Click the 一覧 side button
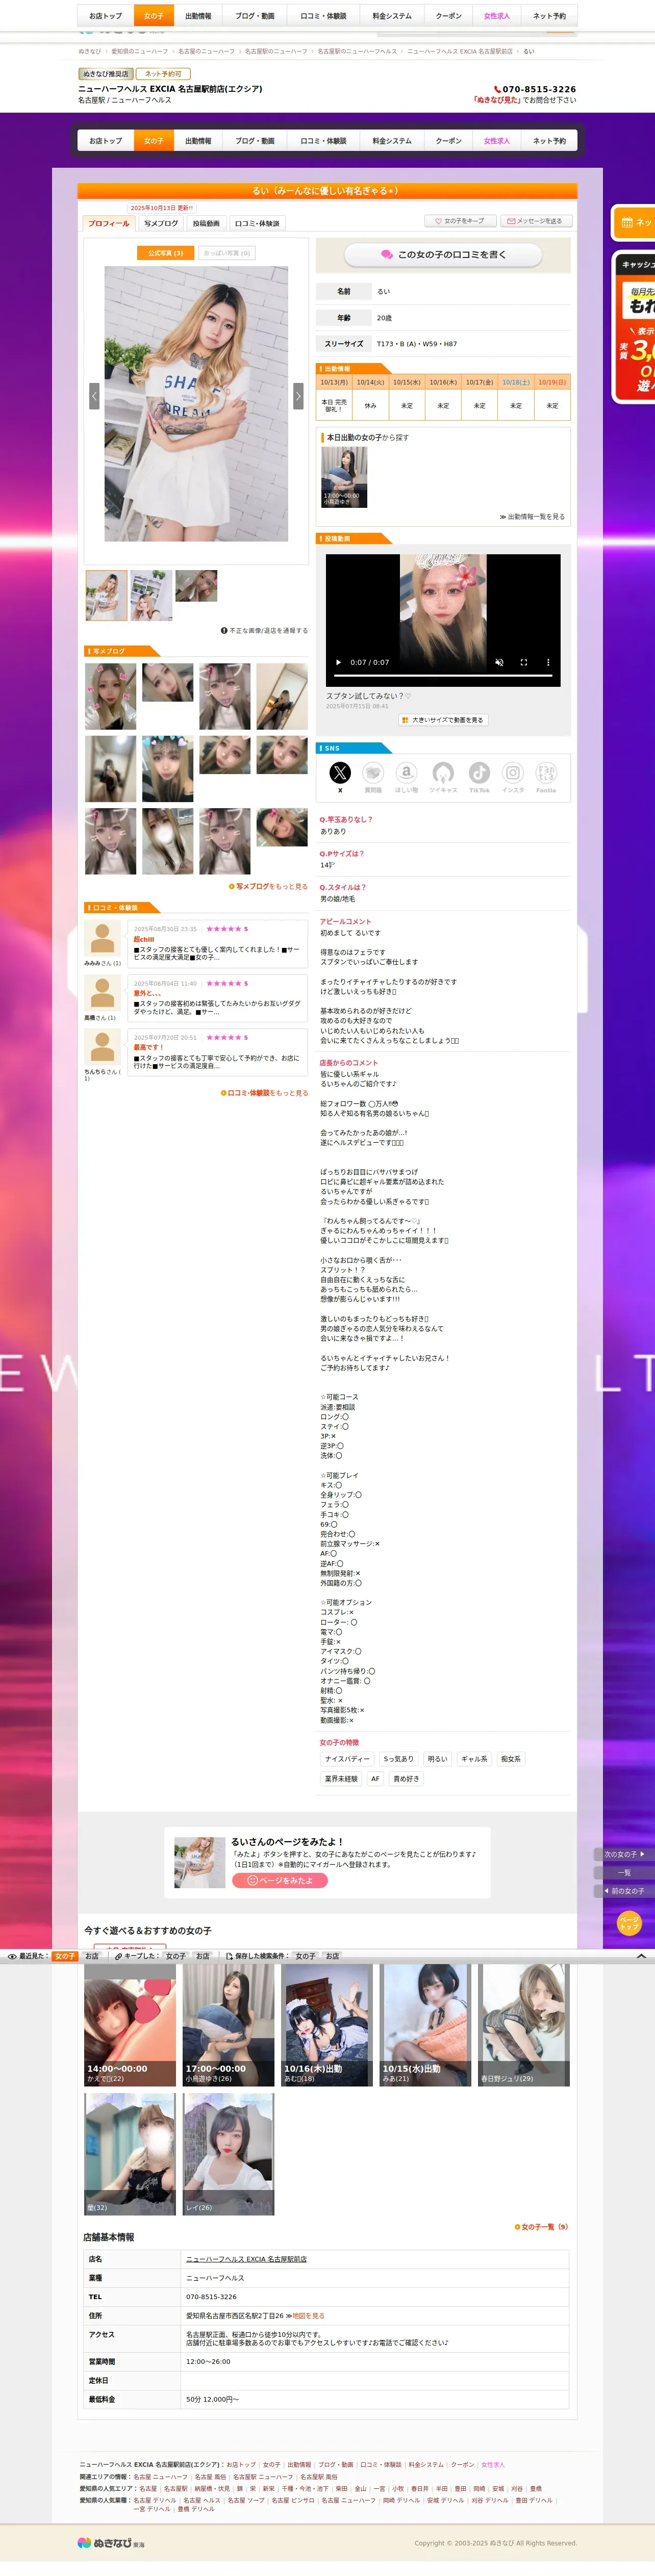This screenshot has height=2576, width=655. [624, 1873]
